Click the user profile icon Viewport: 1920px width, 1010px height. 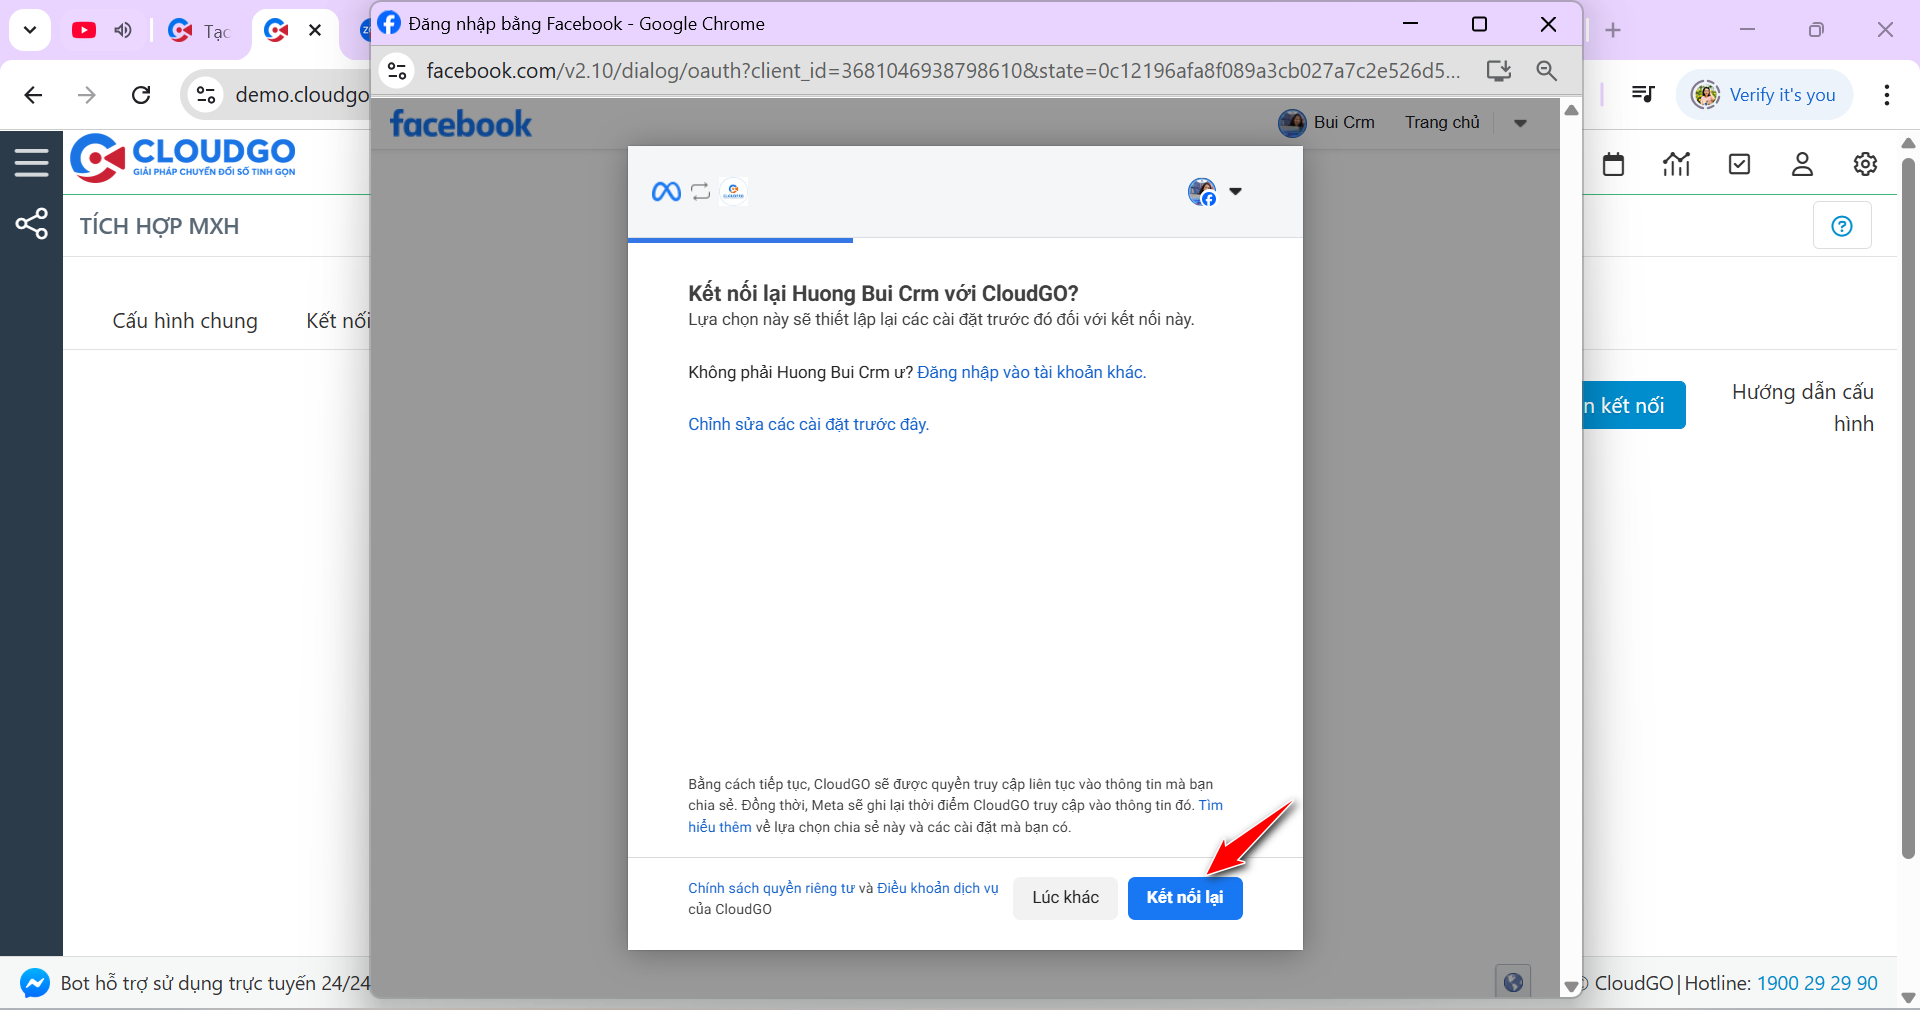click(x=1801, y=164)
